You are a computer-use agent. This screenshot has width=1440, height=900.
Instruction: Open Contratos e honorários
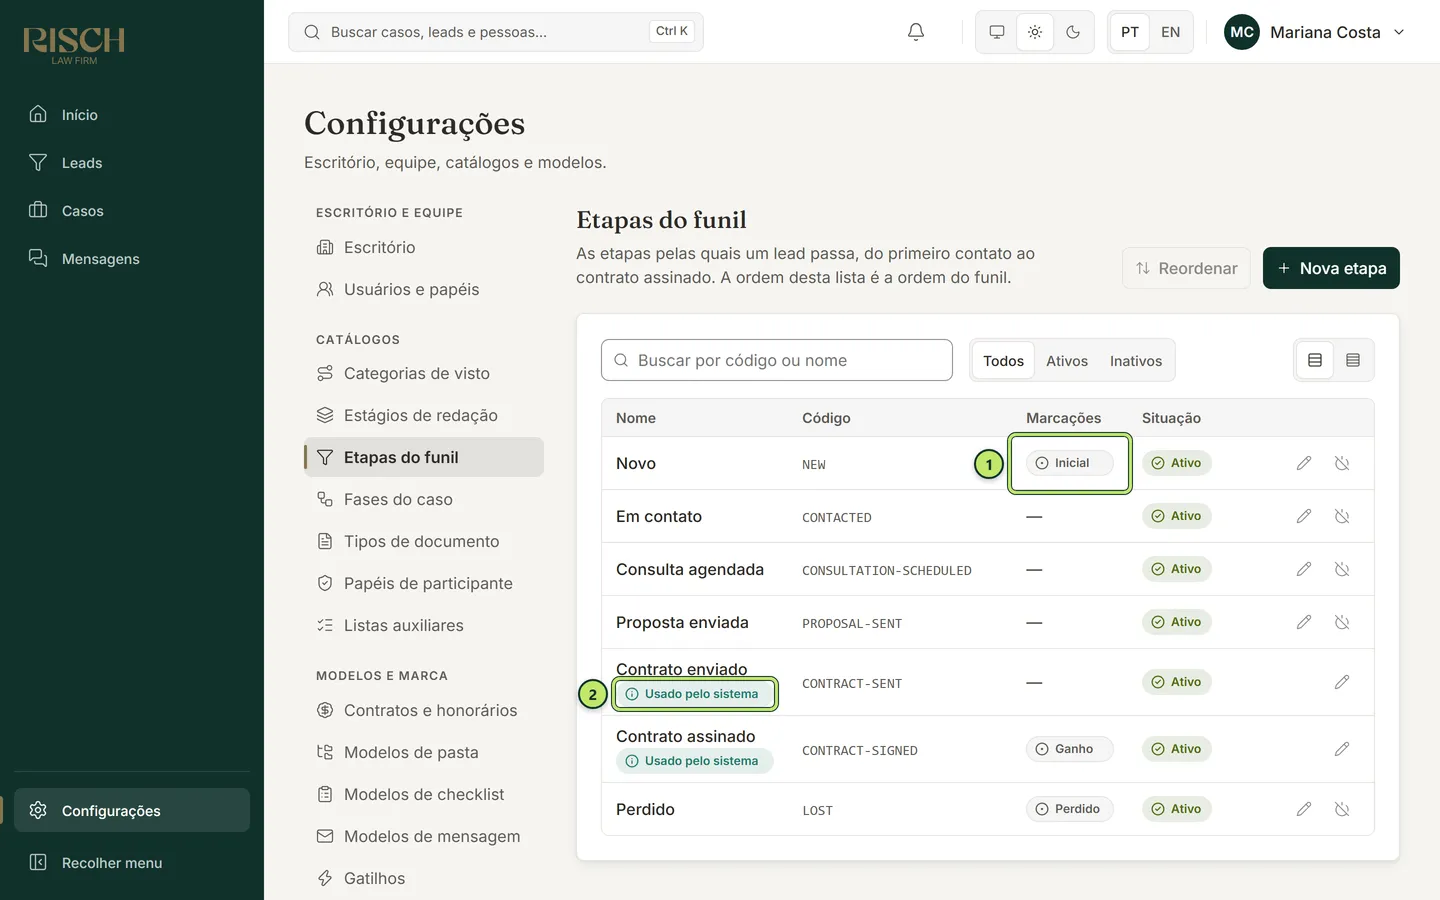coord(424,710)
